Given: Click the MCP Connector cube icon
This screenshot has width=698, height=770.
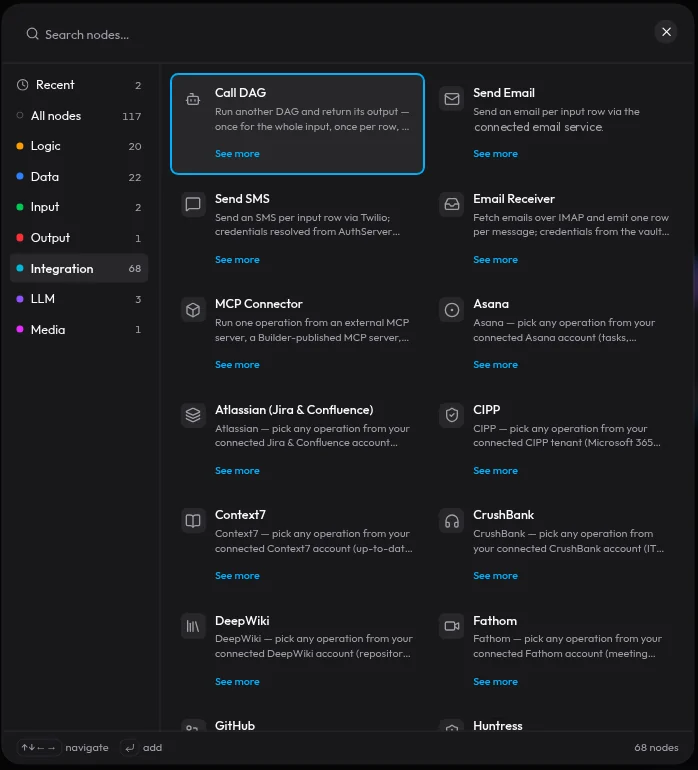Looking at the screenshot, I should (x=193, y=310).
